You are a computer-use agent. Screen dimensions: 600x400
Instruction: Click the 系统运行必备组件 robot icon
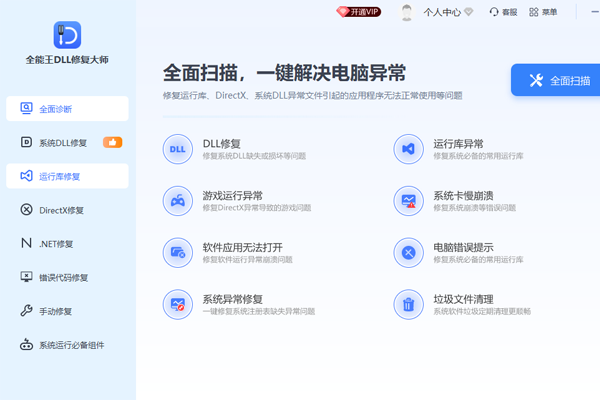tap(26, 344)
